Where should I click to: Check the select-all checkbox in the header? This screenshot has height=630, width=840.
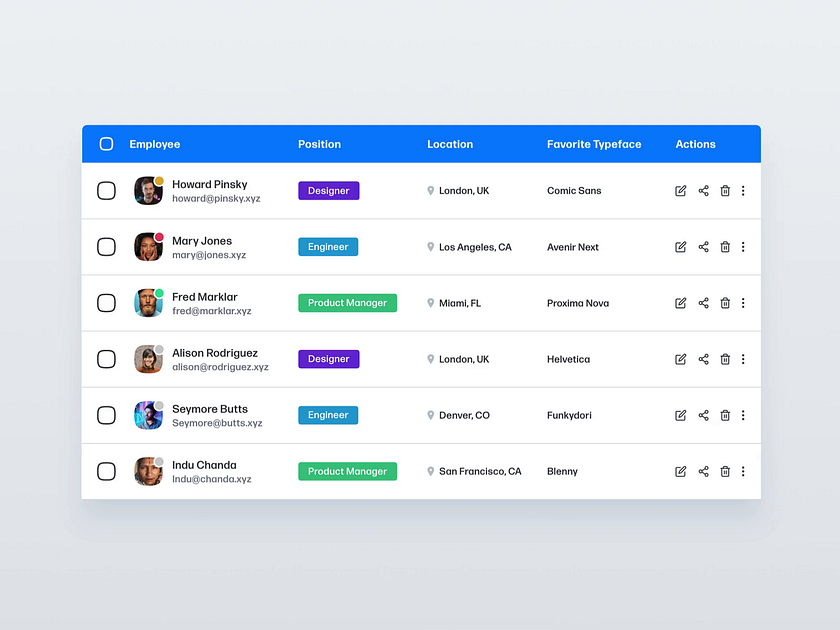point(106,143)
